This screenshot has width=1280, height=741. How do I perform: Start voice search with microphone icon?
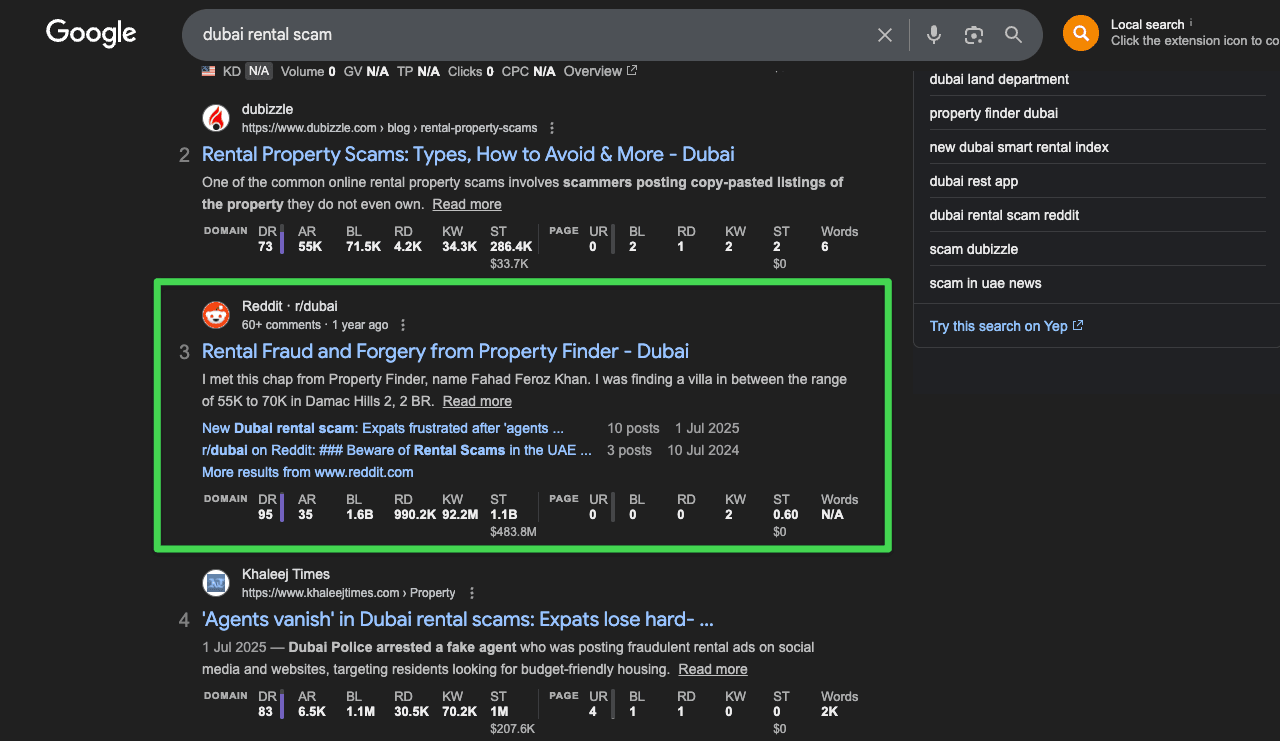pos(934,35)
